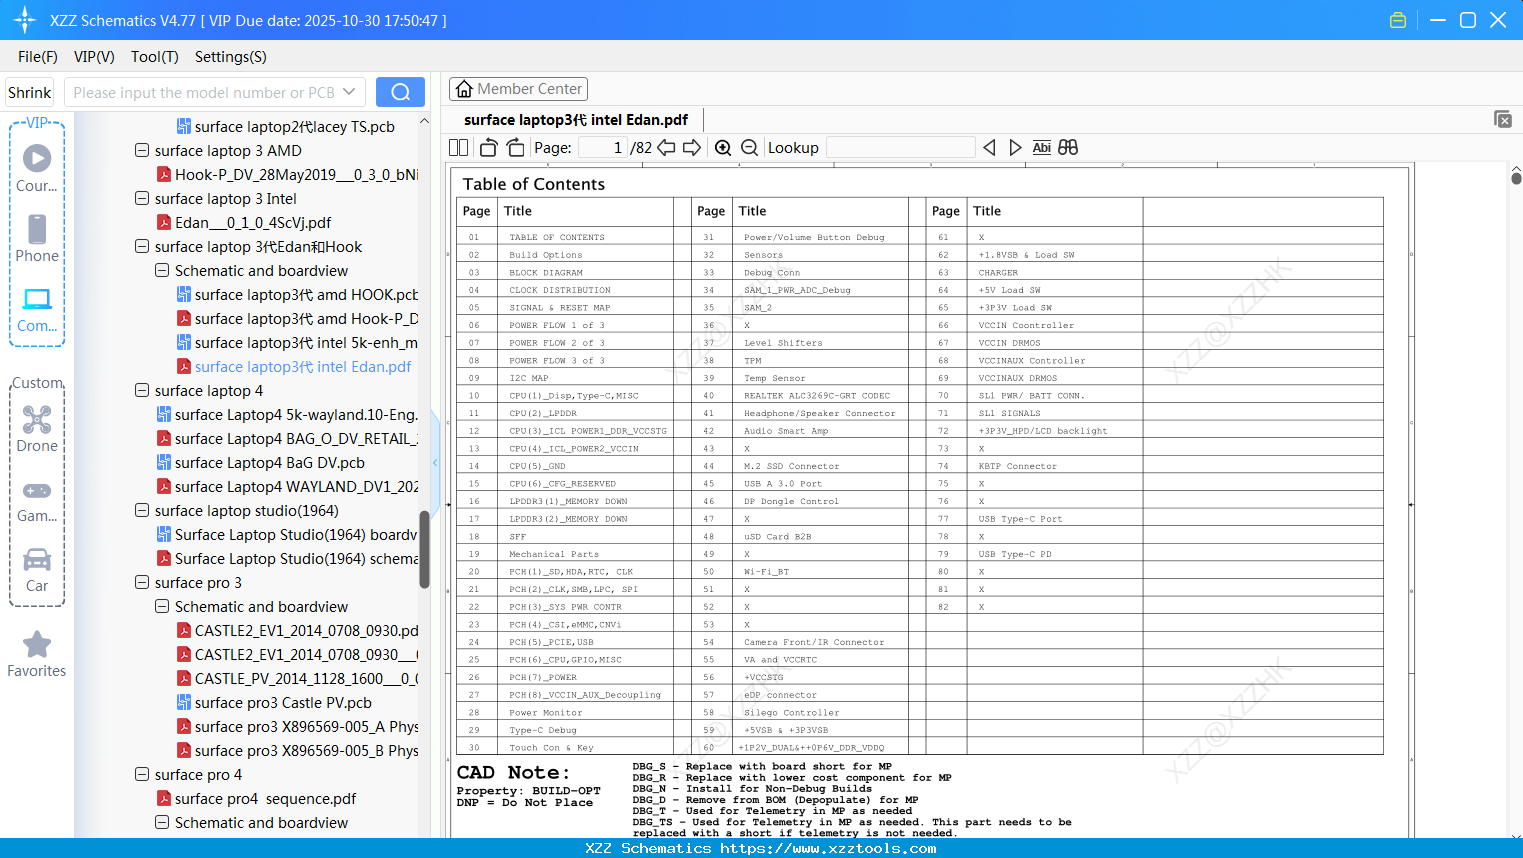
Task: Select the Computer sidebar category
Action: click(x=37, y=310)
